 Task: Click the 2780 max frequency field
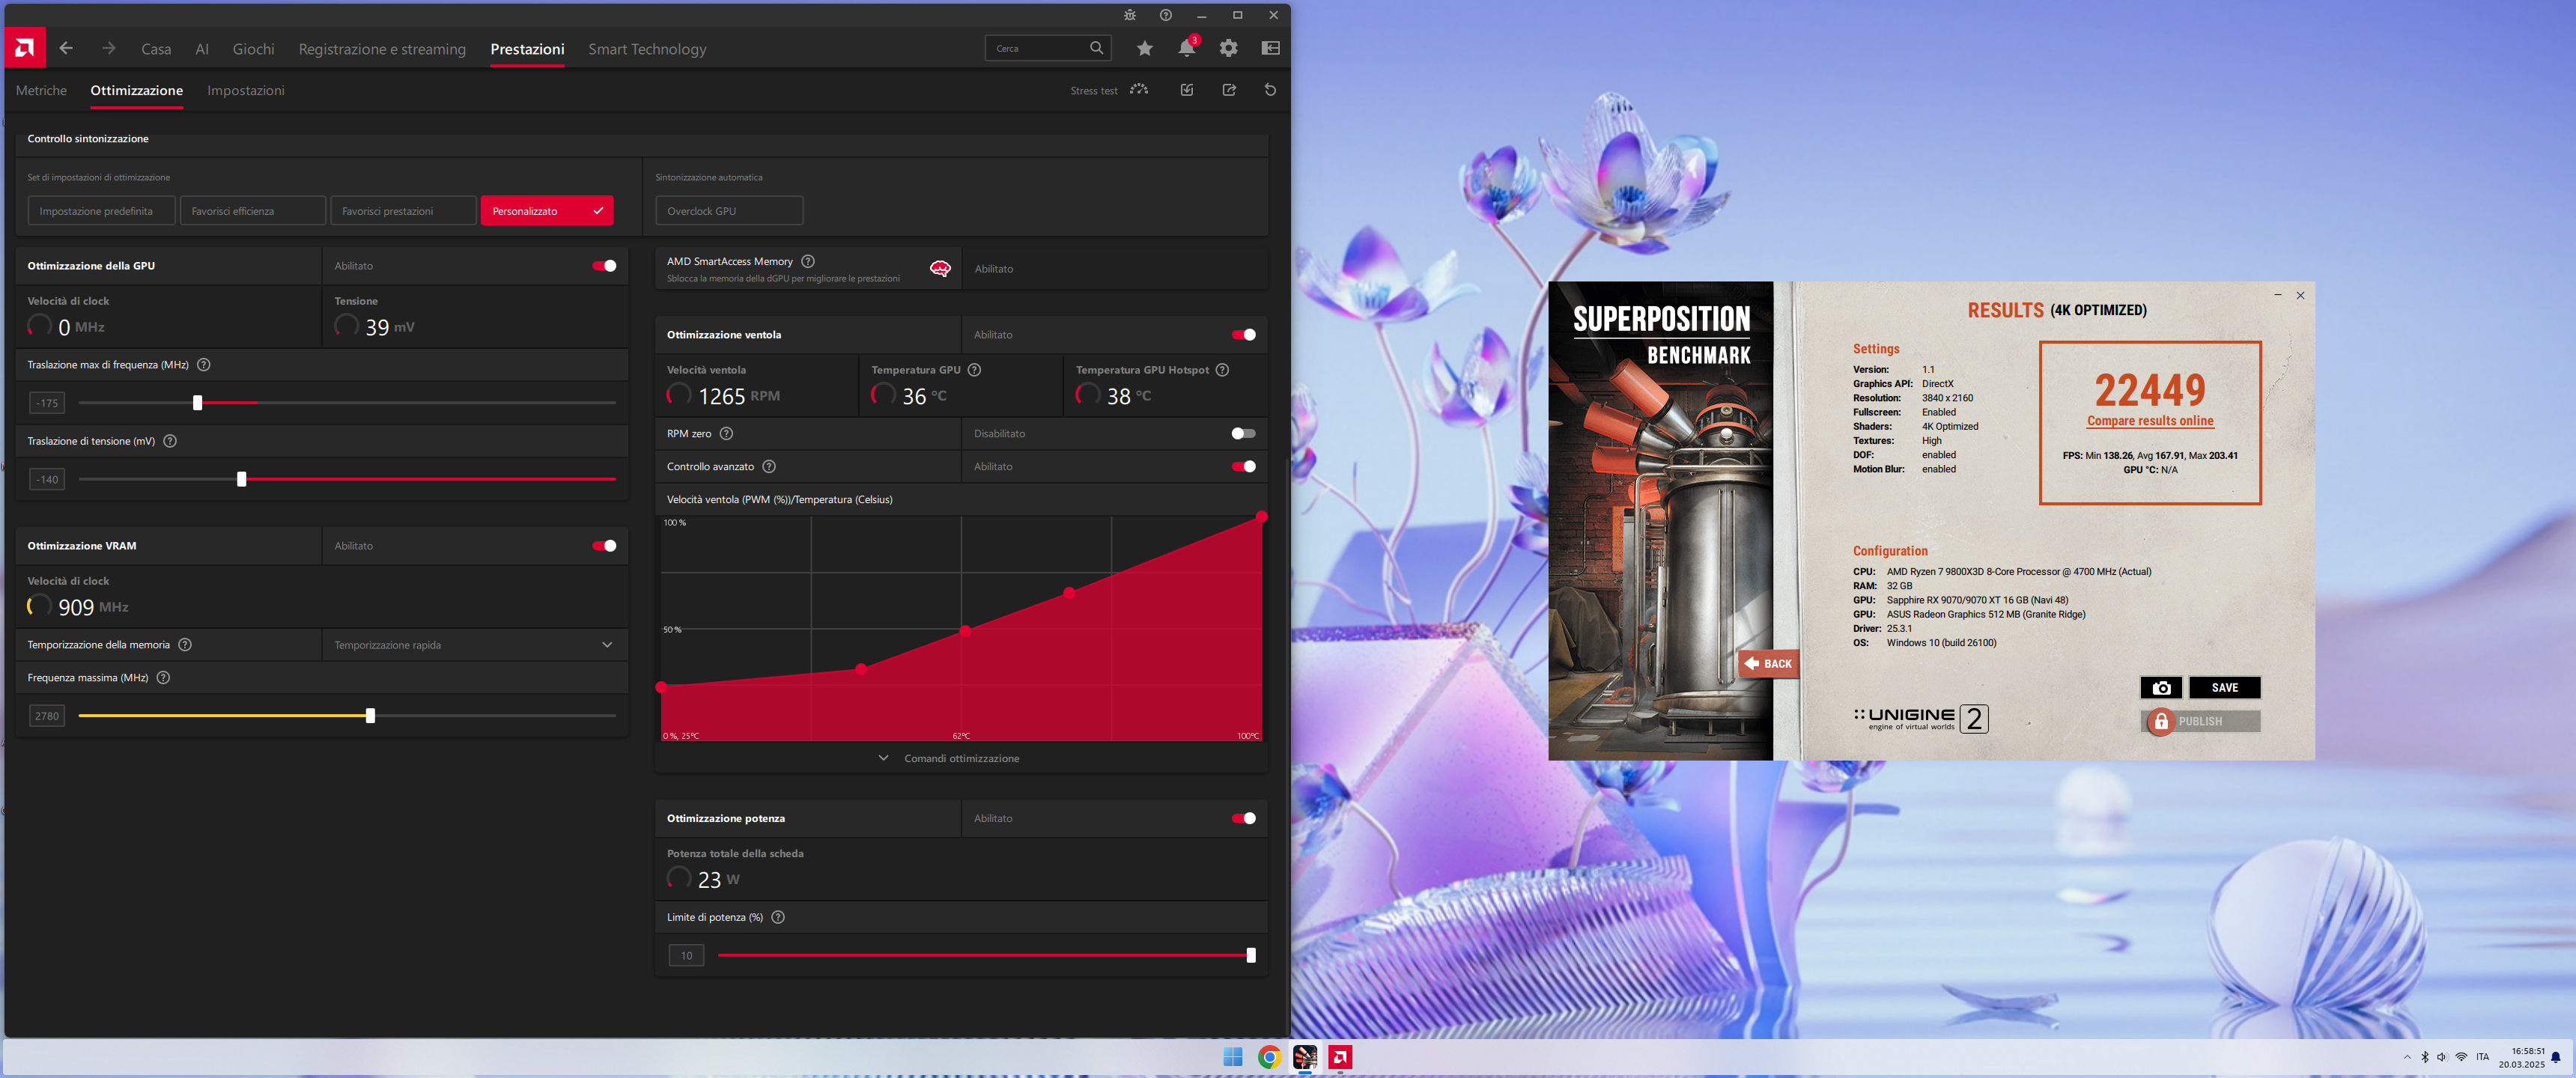point(47,716)
